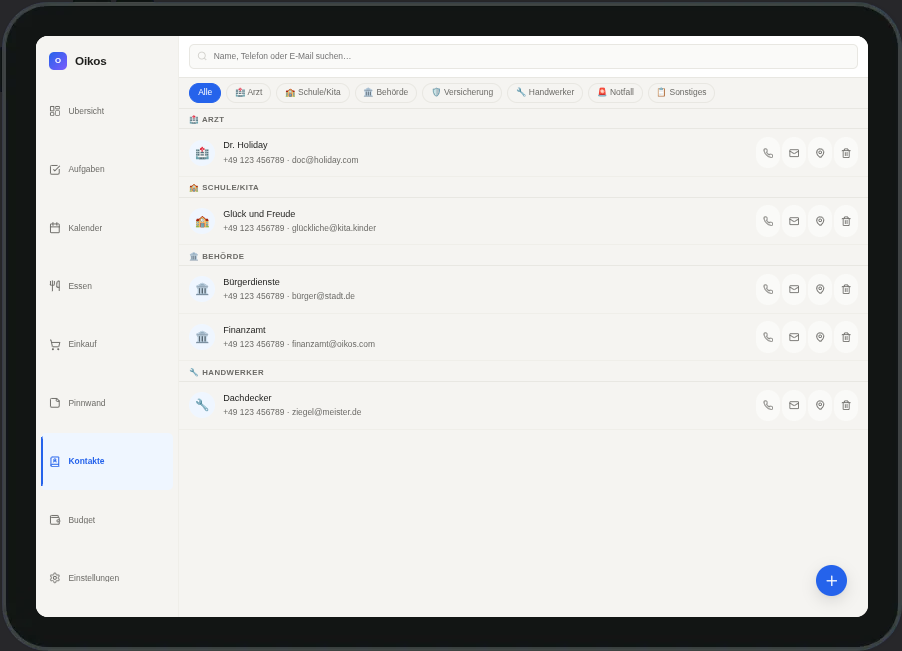Open Dachdecker contact name

[247, 398]
